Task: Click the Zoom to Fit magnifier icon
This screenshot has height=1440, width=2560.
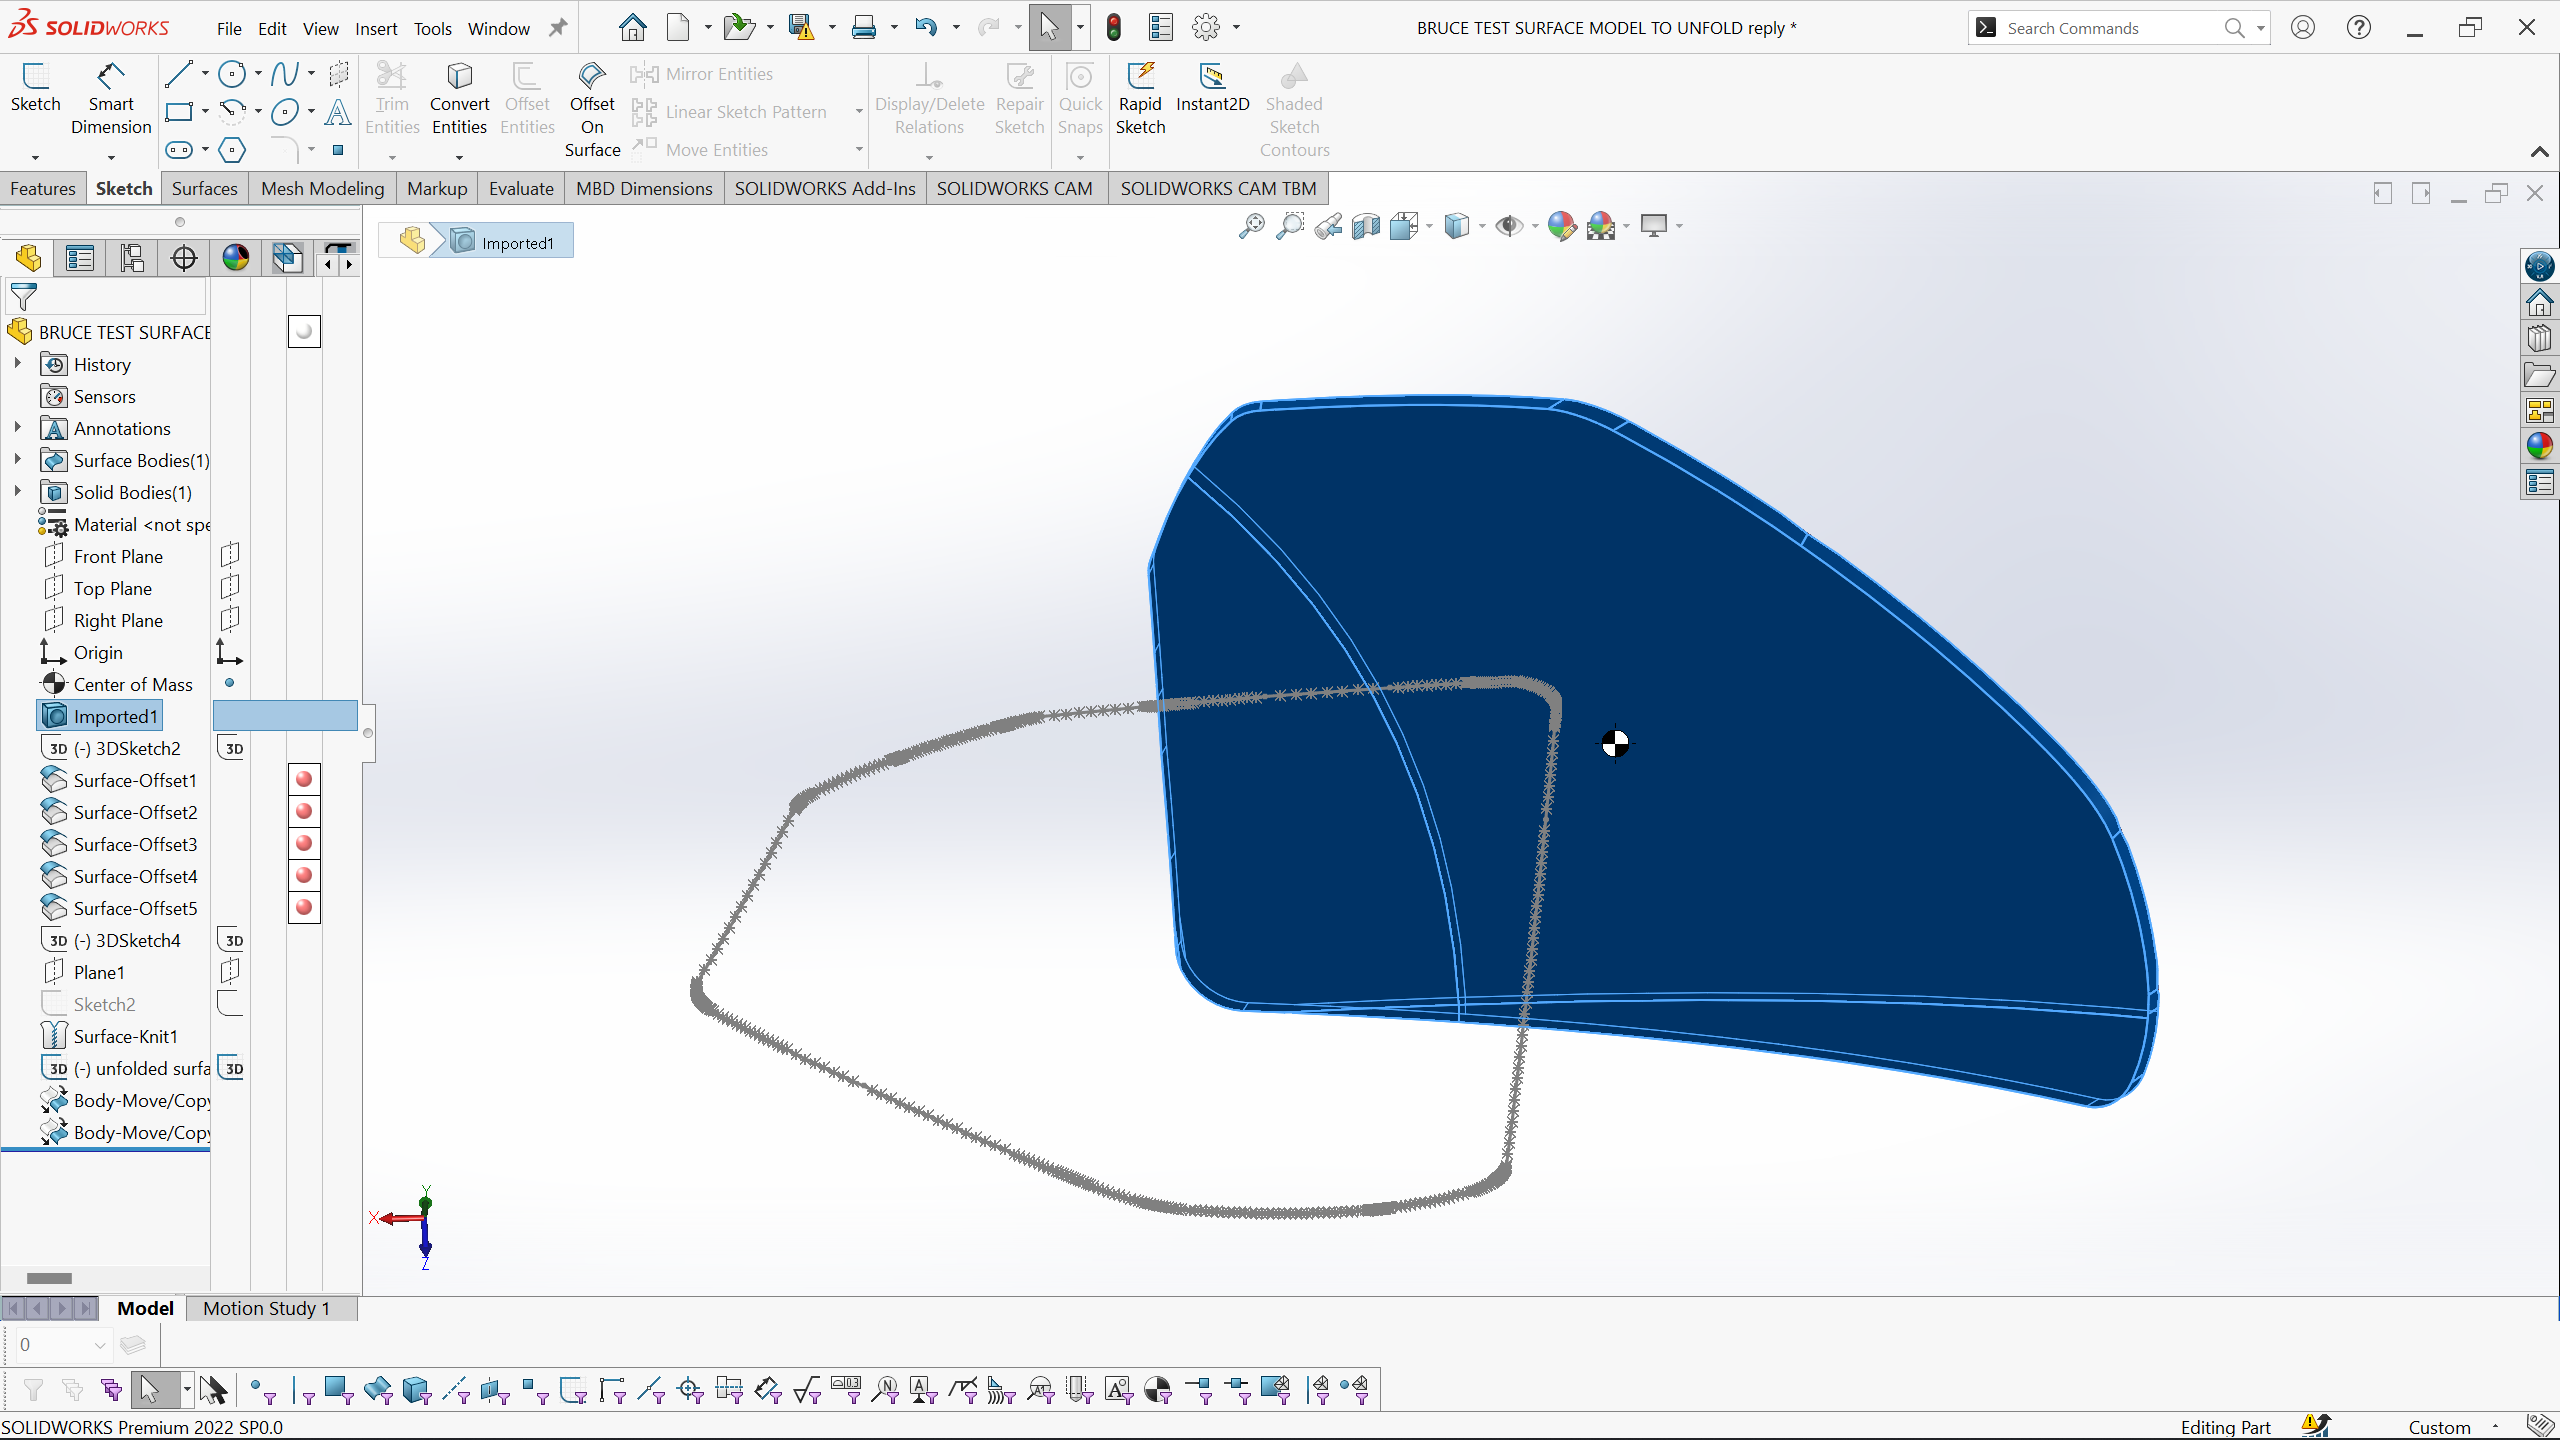Action: click(1251, 226)
